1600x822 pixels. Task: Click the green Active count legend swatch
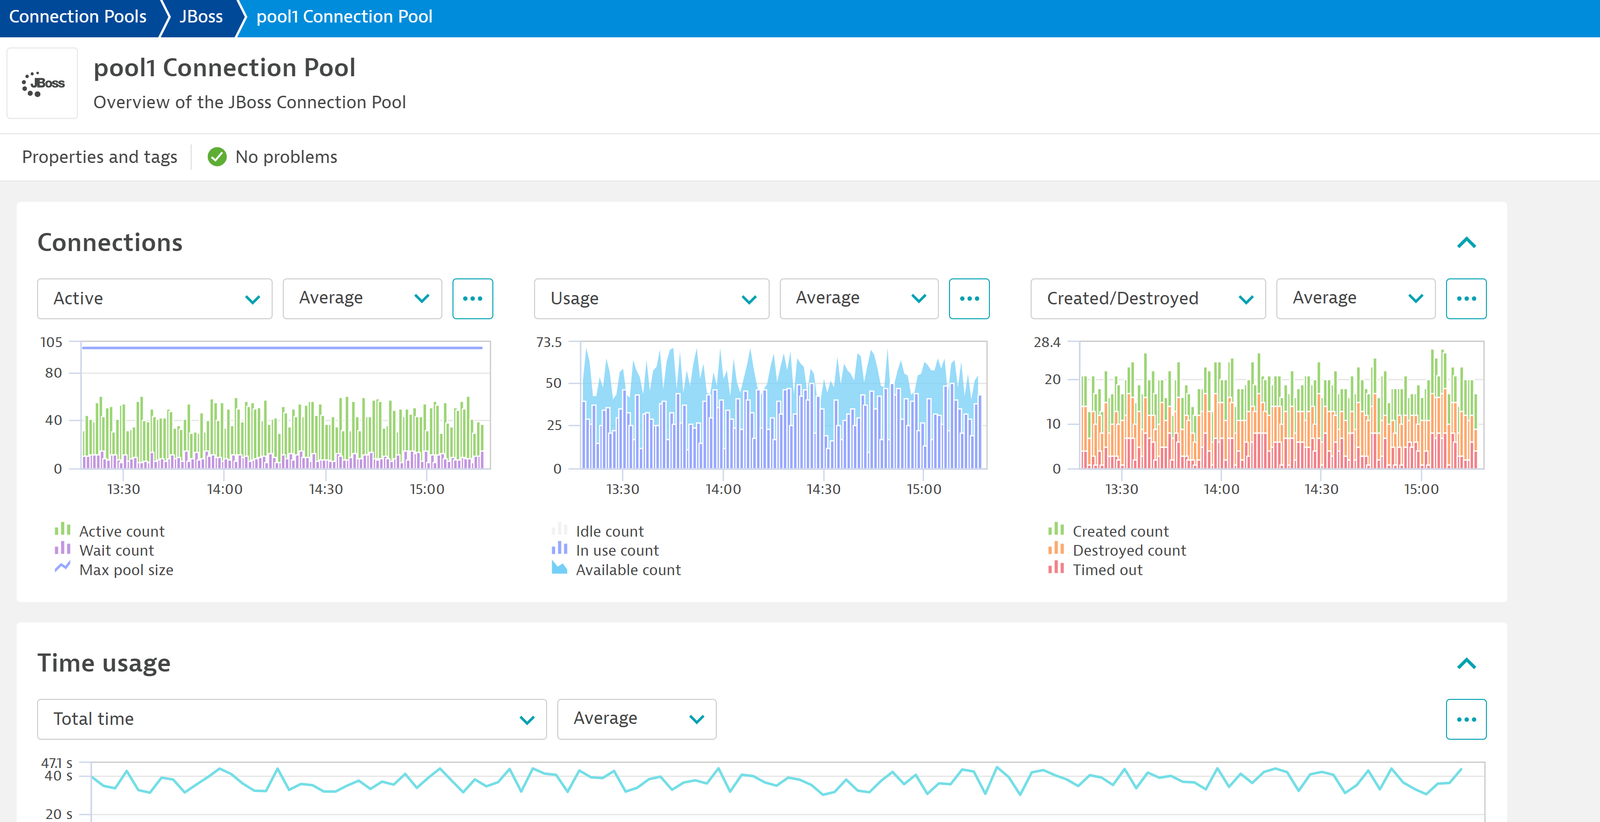(62, 529)
